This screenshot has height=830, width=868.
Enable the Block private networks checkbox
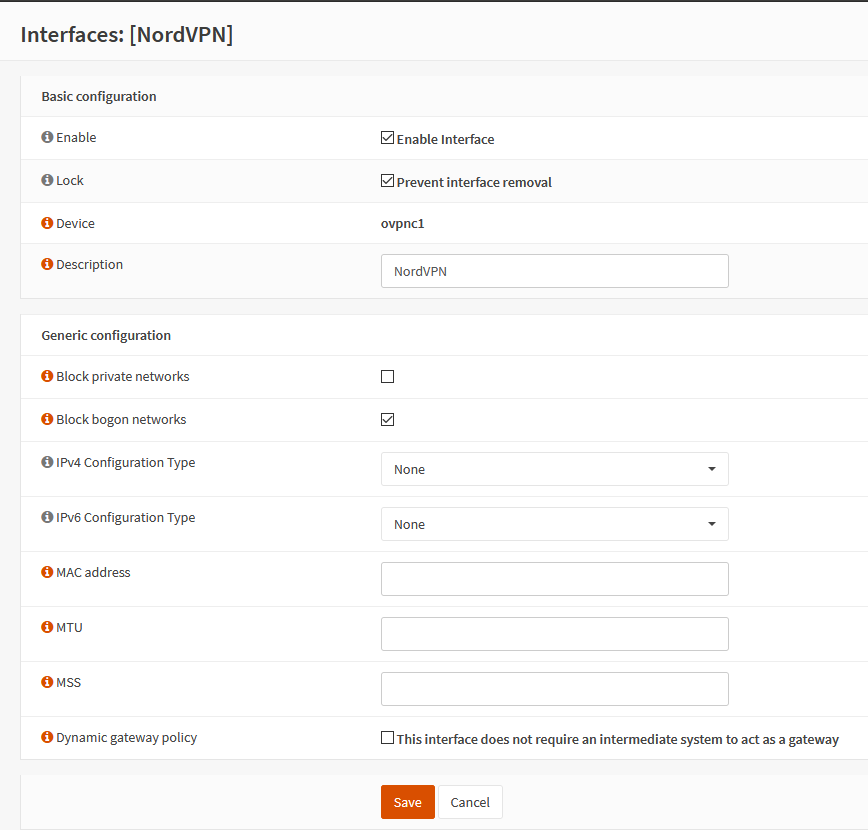click(x=388, y=377)
